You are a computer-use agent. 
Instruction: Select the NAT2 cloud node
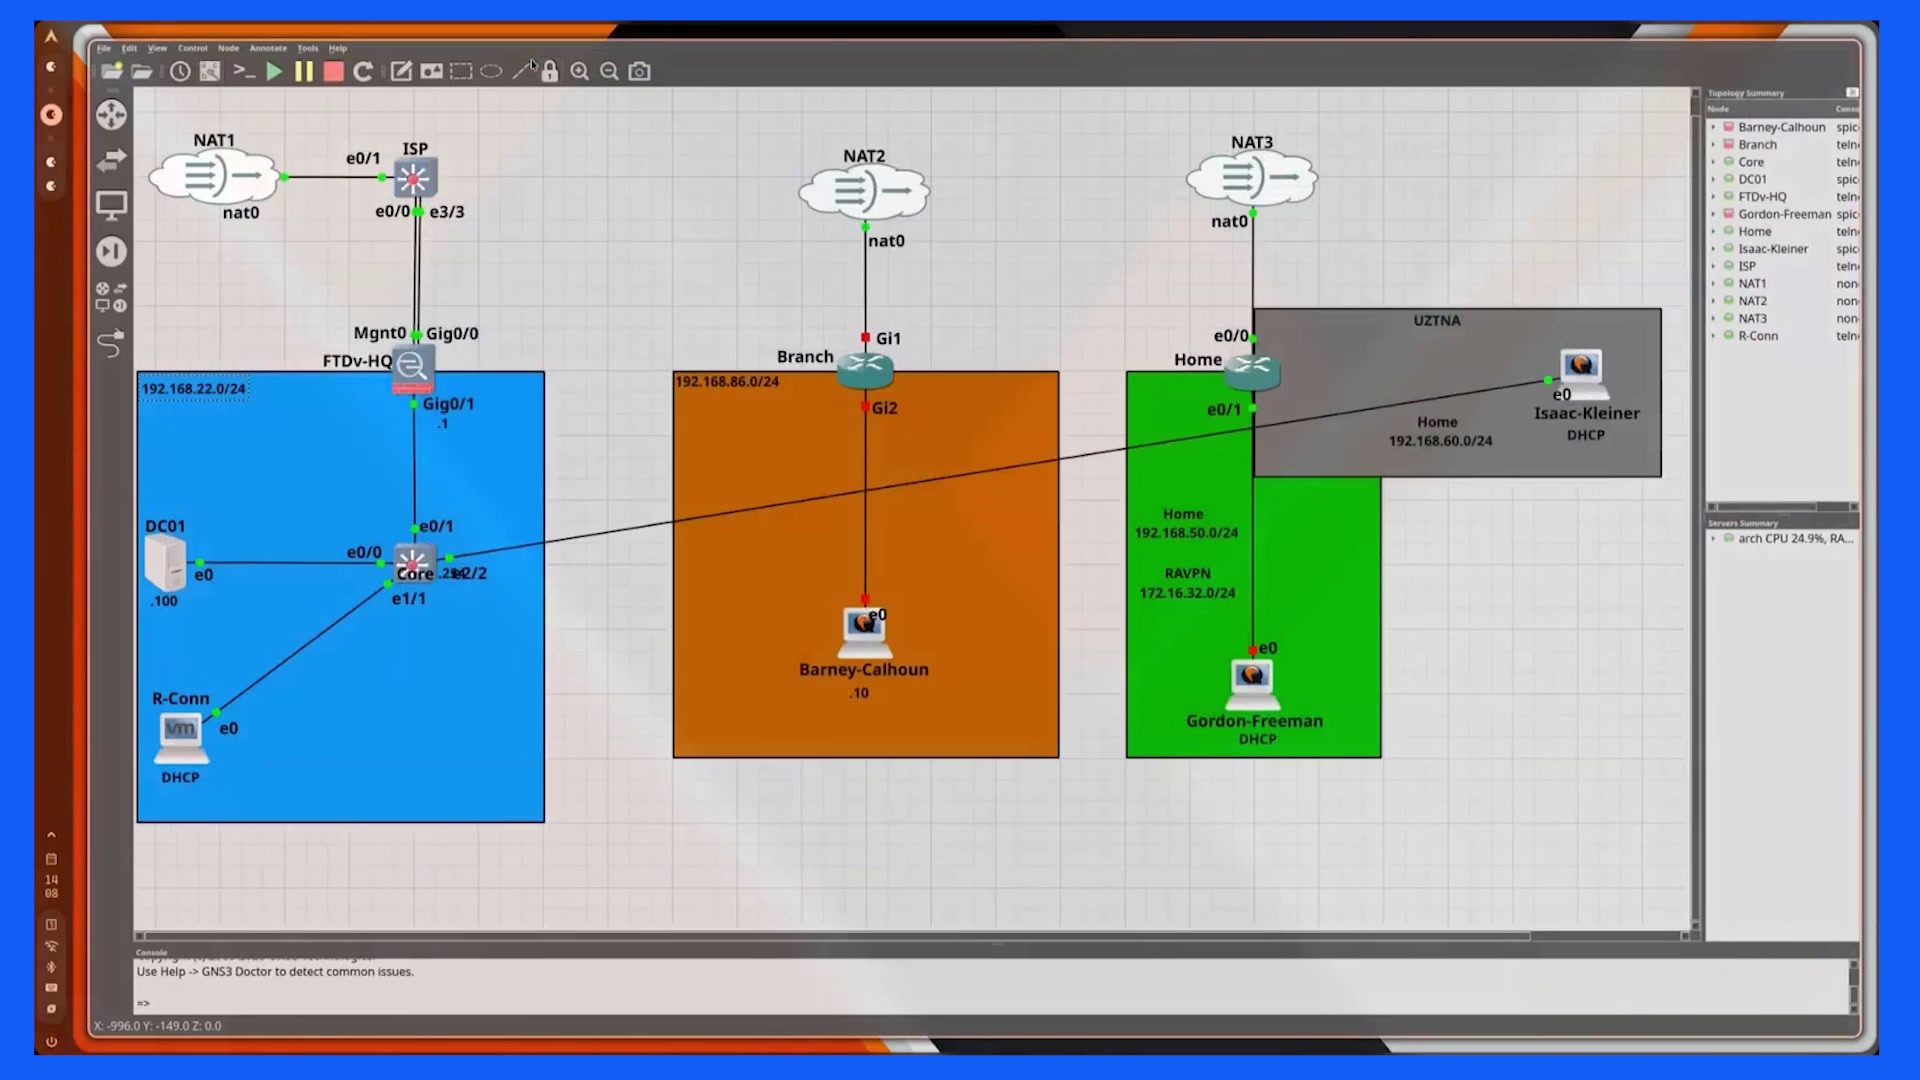tap(864, 191)
